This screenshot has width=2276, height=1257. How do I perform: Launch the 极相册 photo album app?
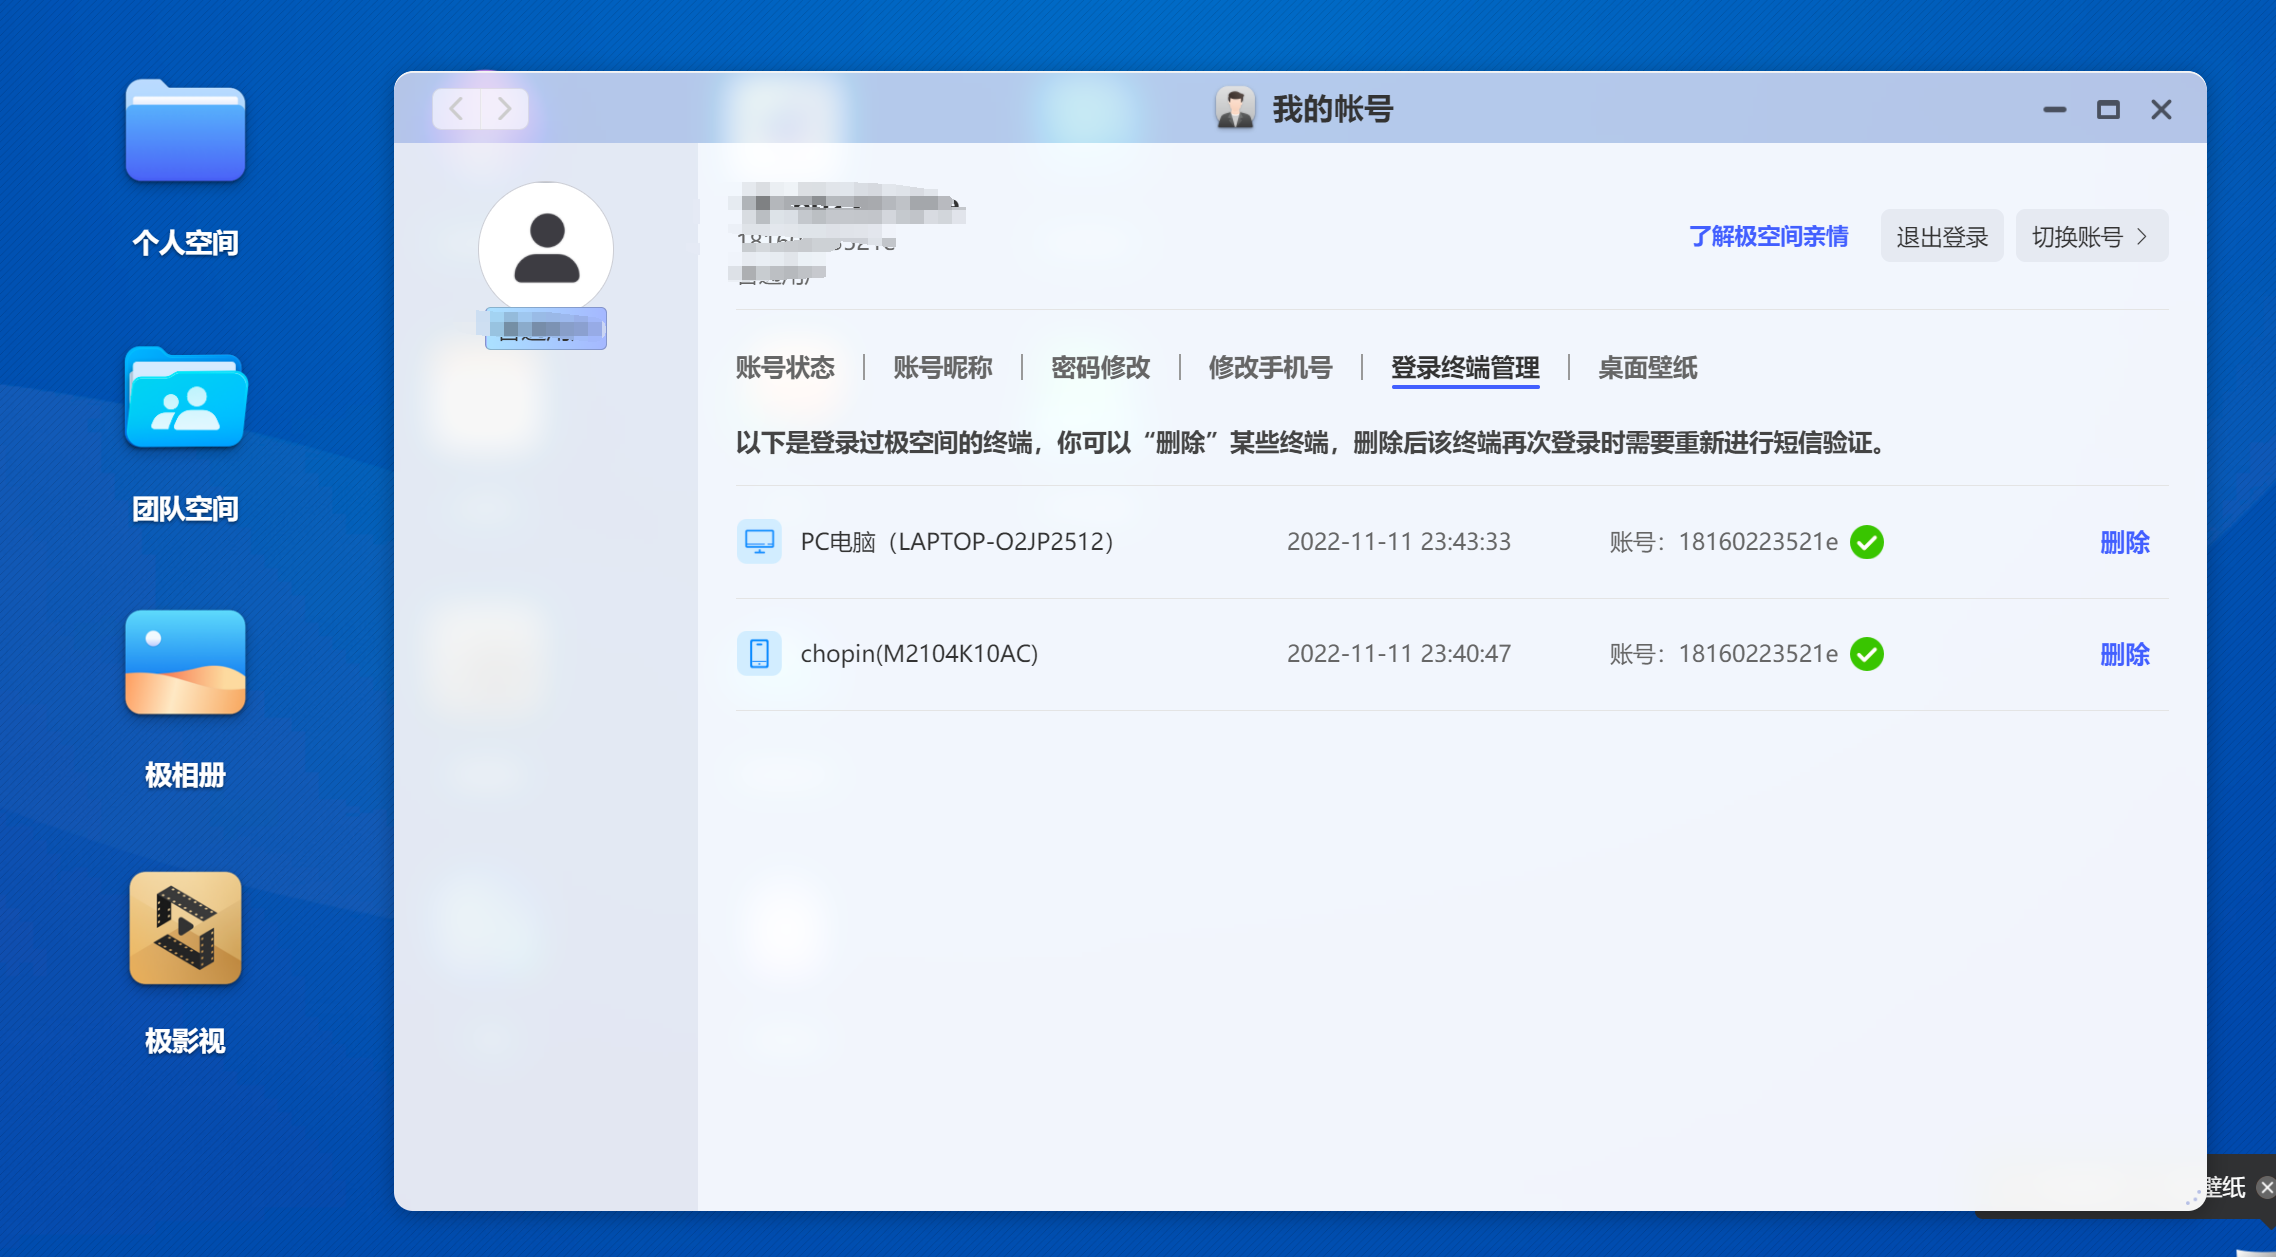185,662
